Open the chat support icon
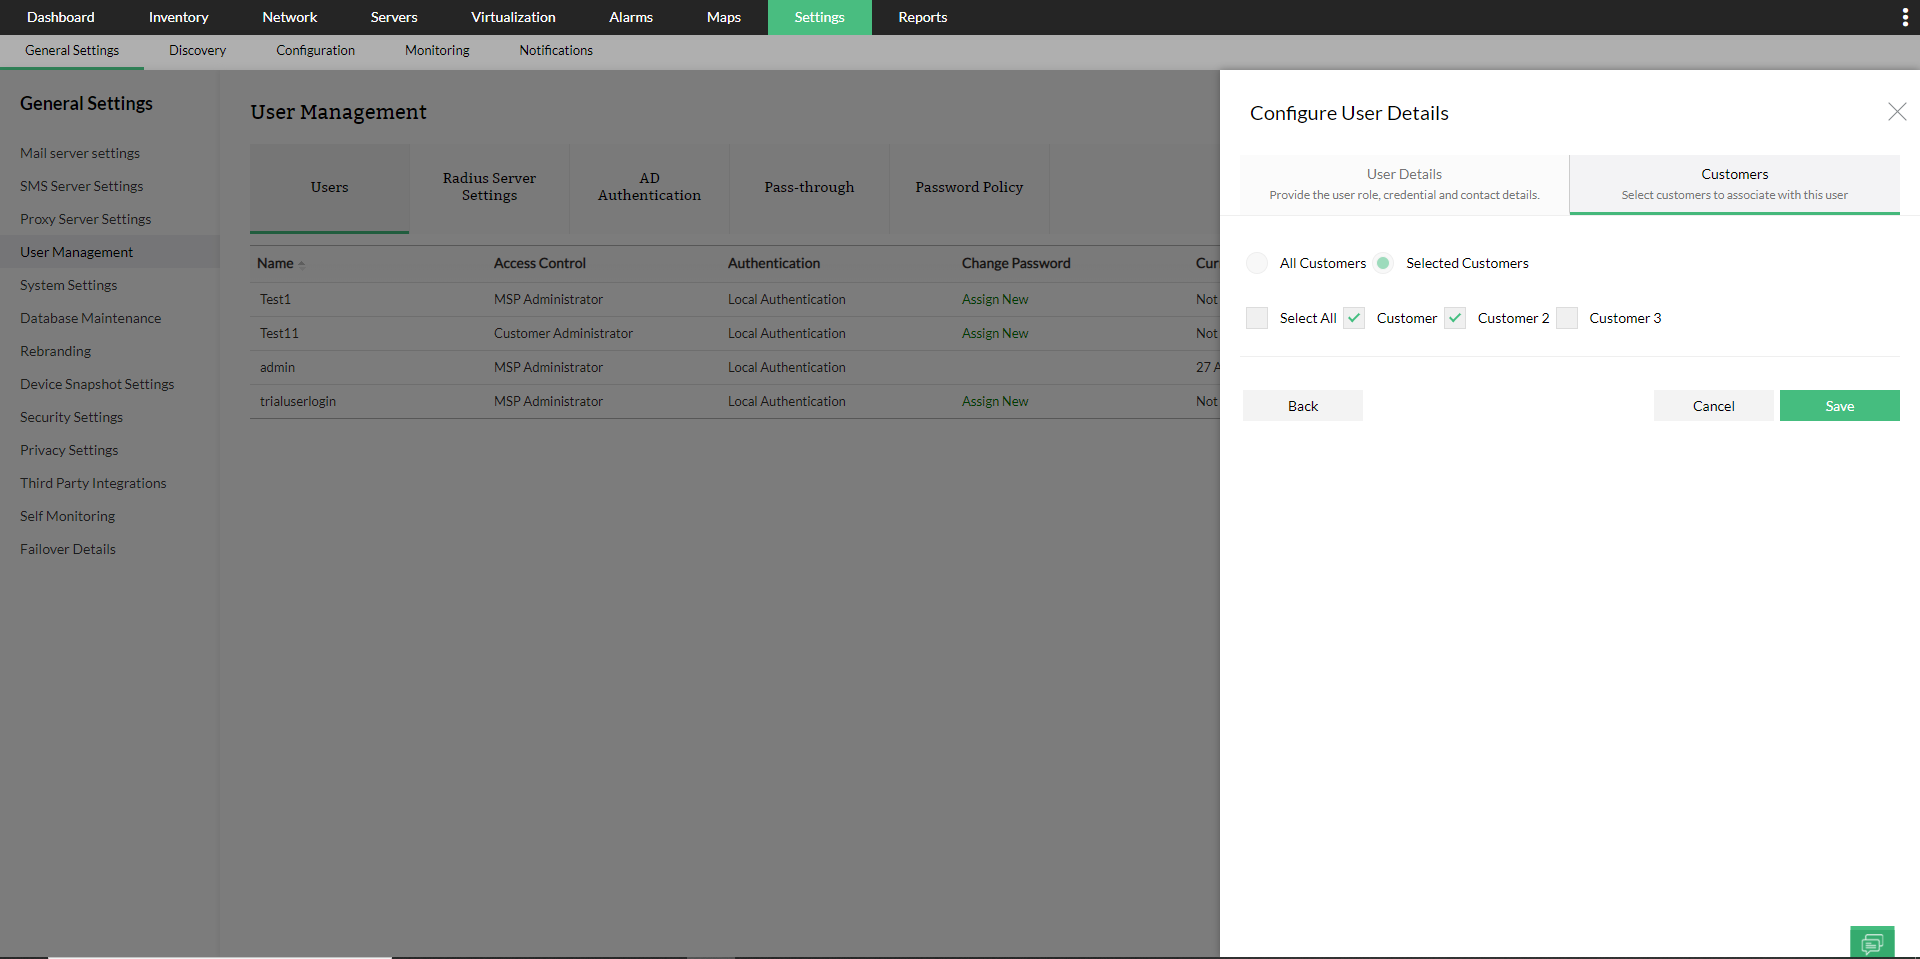Viewport: 1920px width, 959px height. pos(1872,942)
